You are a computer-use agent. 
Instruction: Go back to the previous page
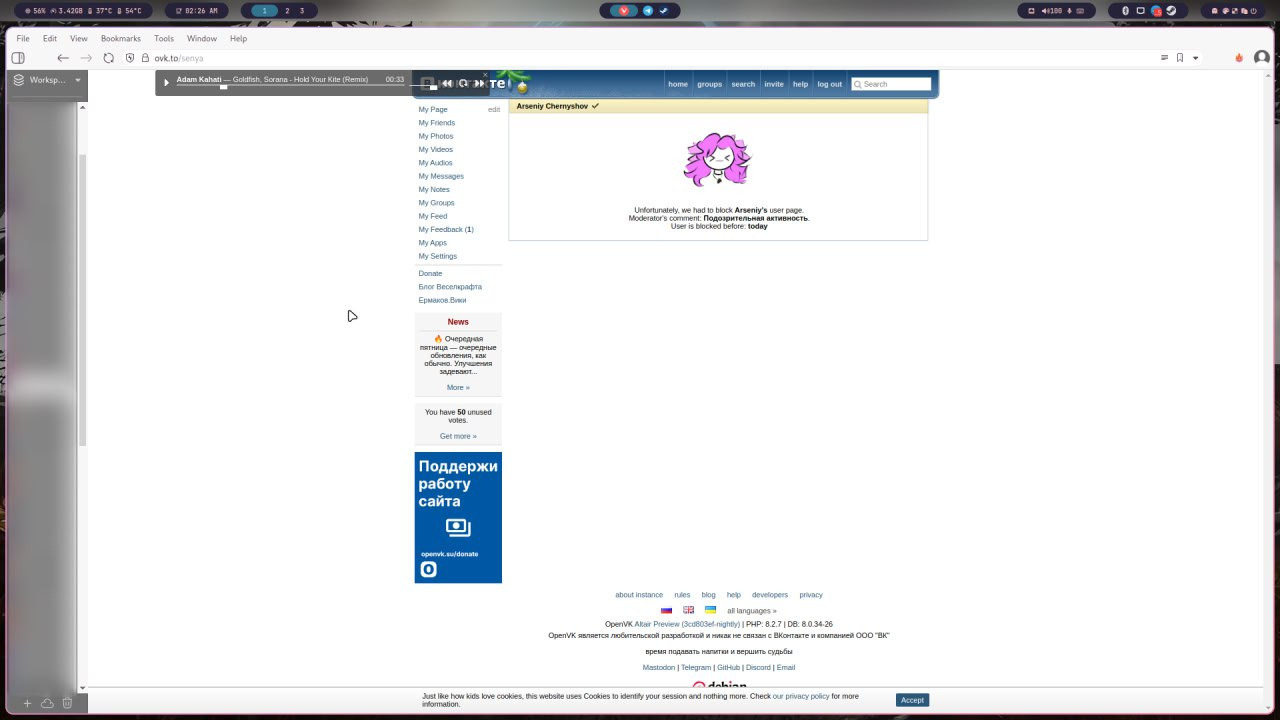[x=63, y=58]
